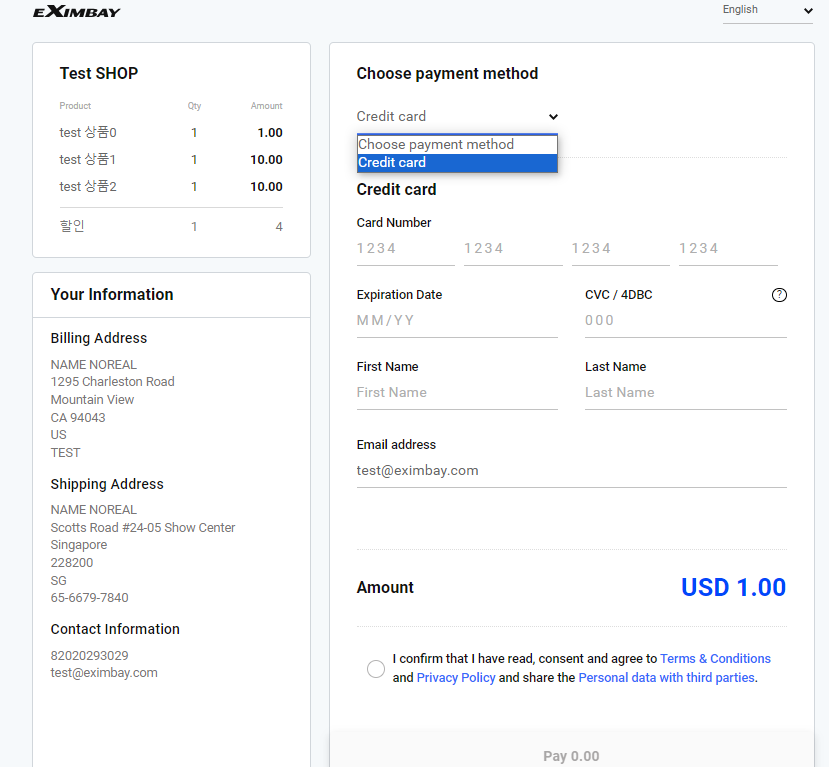
Task: Open the Terms & Conditions link
Action: 715,659
